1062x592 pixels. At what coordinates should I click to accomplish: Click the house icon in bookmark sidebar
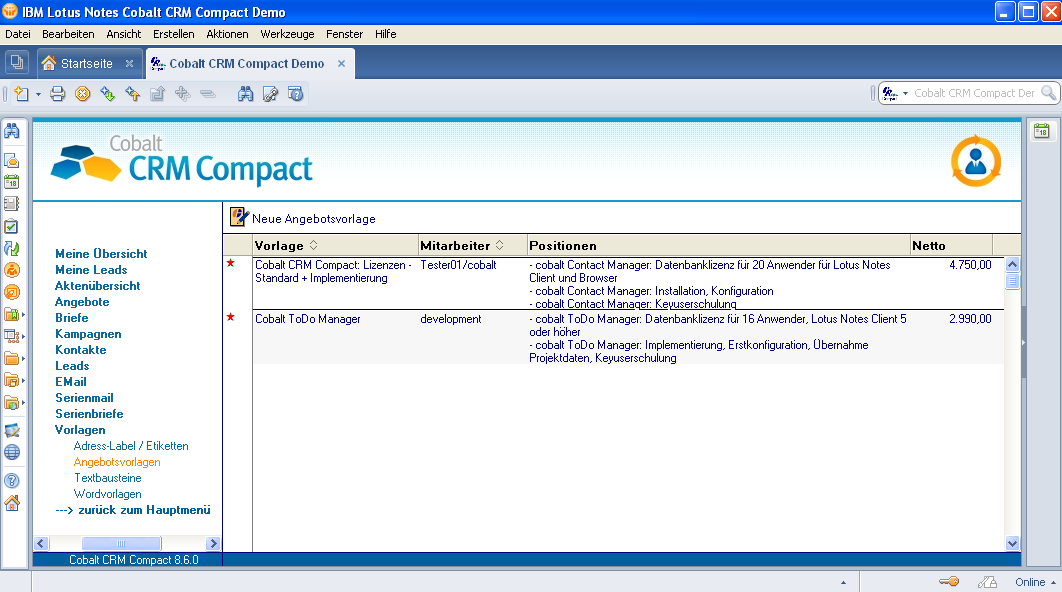12,503
